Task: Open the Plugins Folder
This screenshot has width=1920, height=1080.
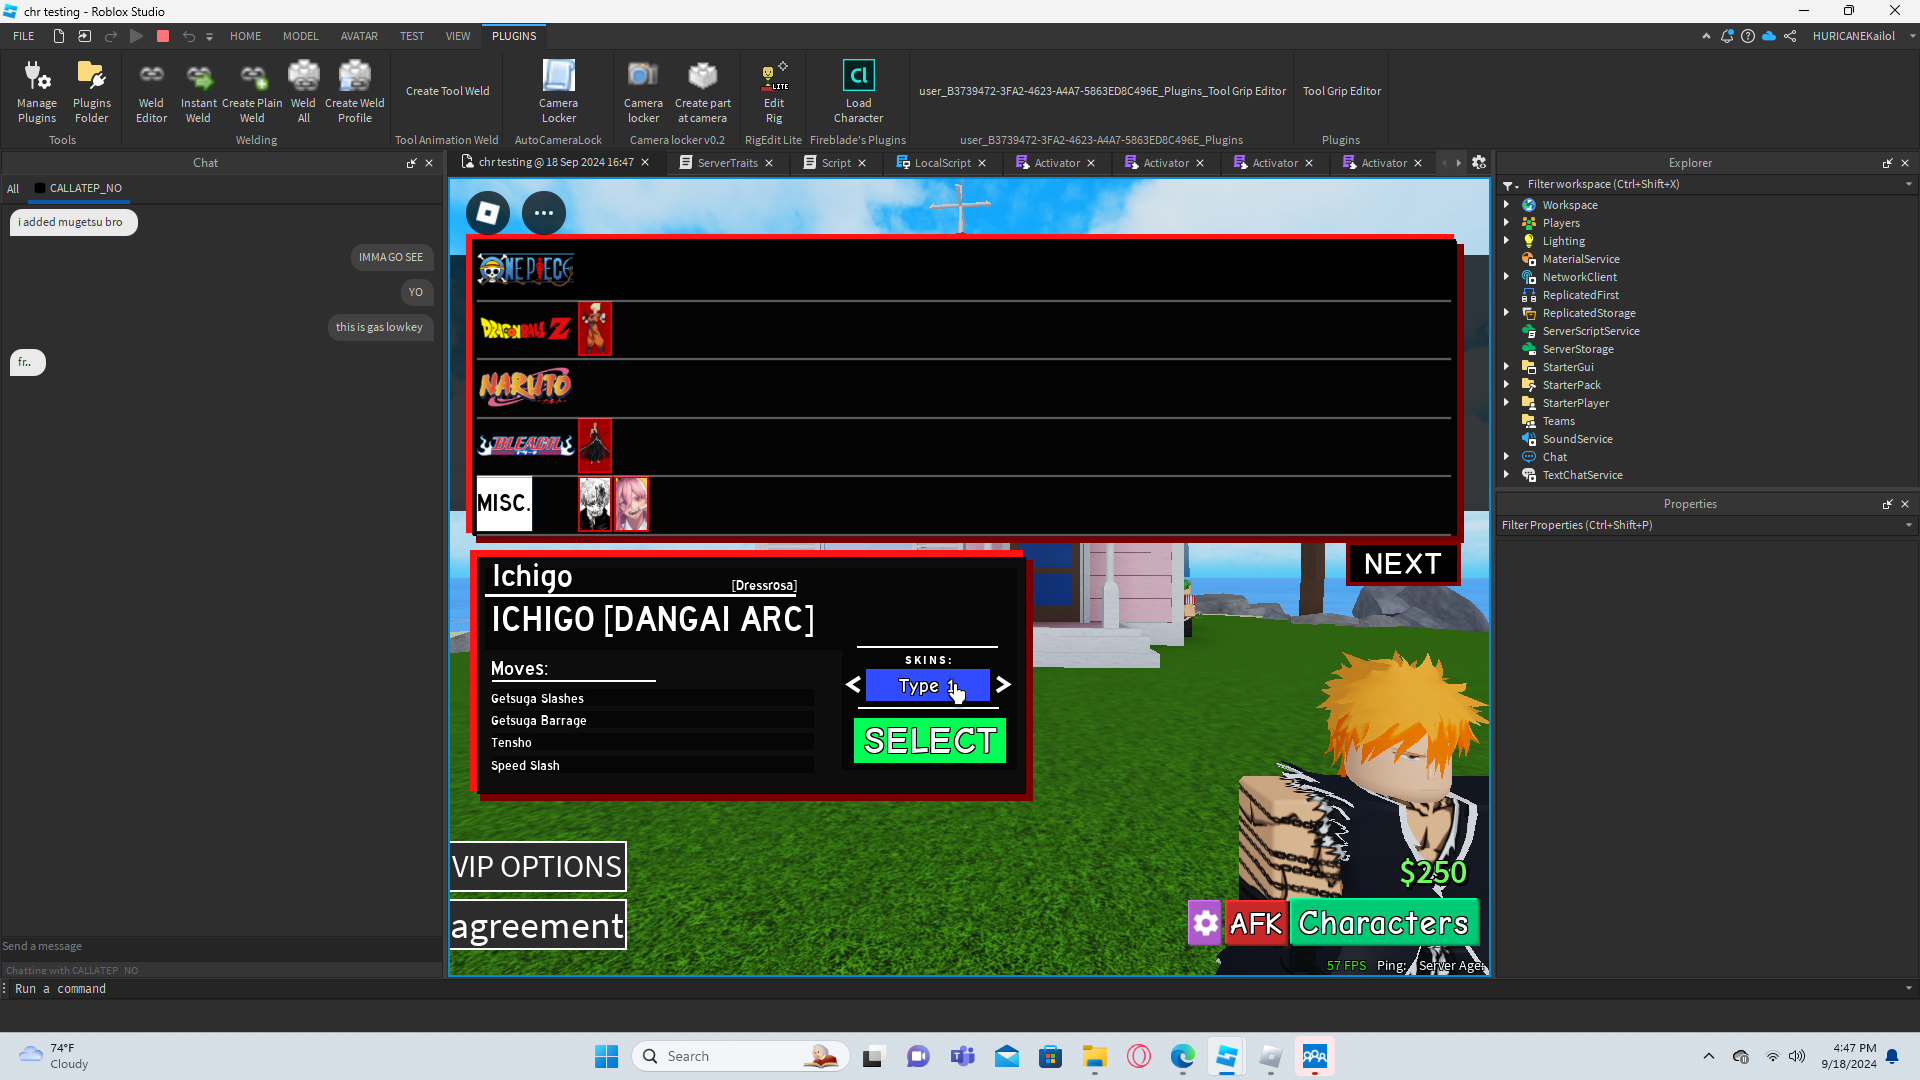Action: (91, 91)
